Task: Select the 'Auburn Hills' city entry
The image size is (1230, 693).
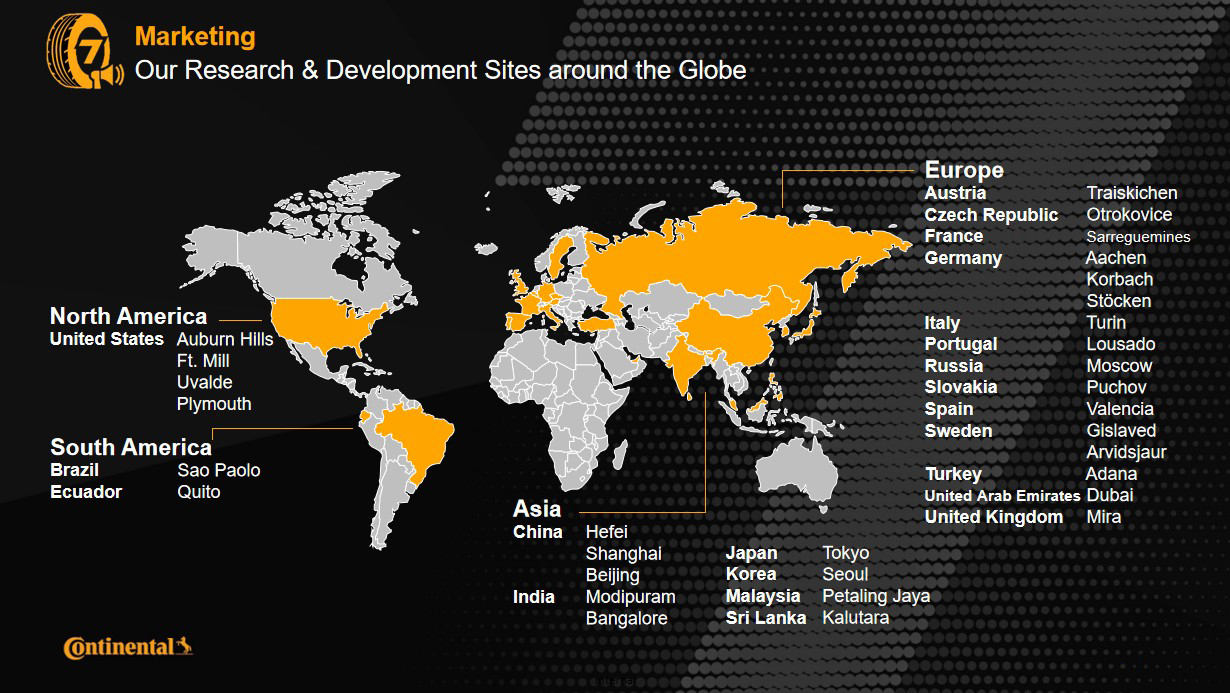Action: [x=225, y=339]
